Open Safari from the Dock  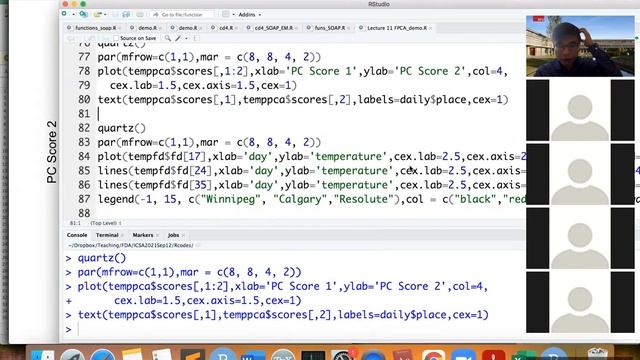point(102,354)
